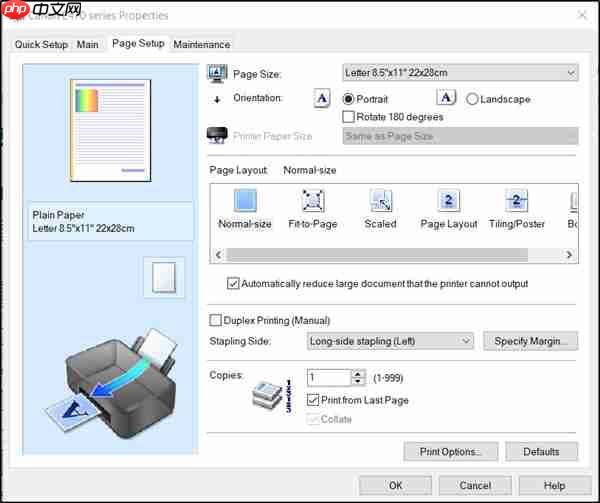This screenshot has height=503, width=600.
Task: Switch to the Maintenance tab
Action: pyautogui.click(x=202, y=44)
